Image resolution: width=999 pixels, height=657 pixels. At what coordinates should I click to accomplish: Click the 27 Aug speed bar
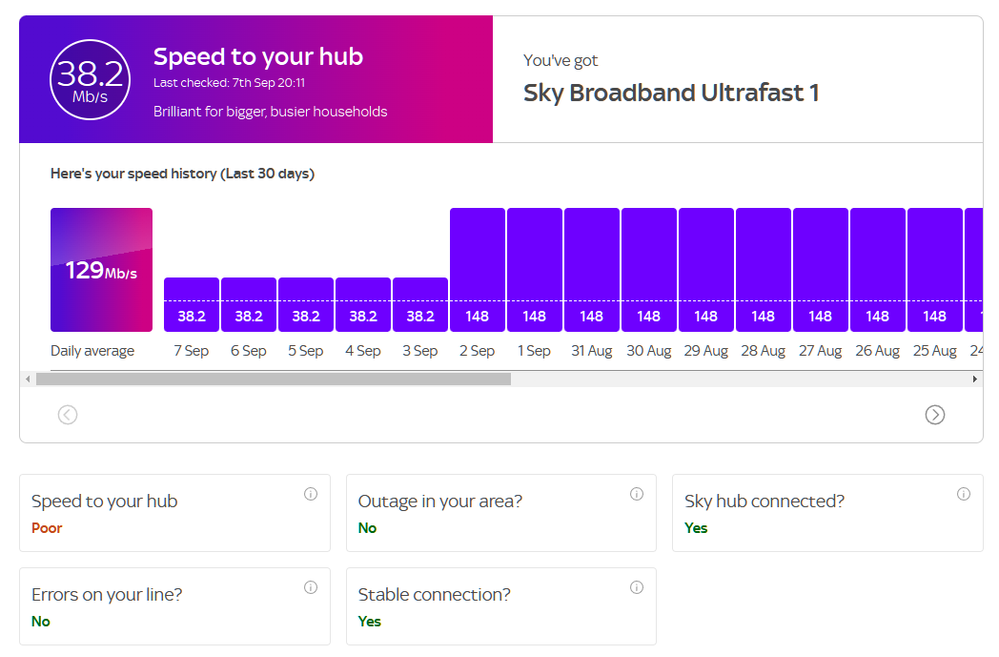[x=820, y=270]
